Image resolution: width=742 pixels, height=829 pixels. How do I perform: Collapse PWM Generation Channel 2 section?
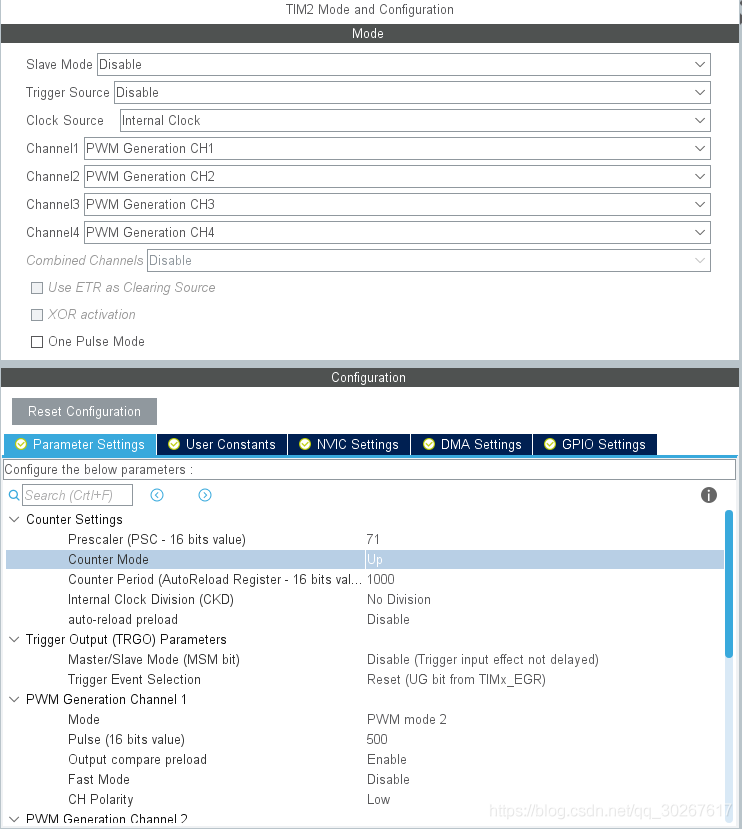14,819
